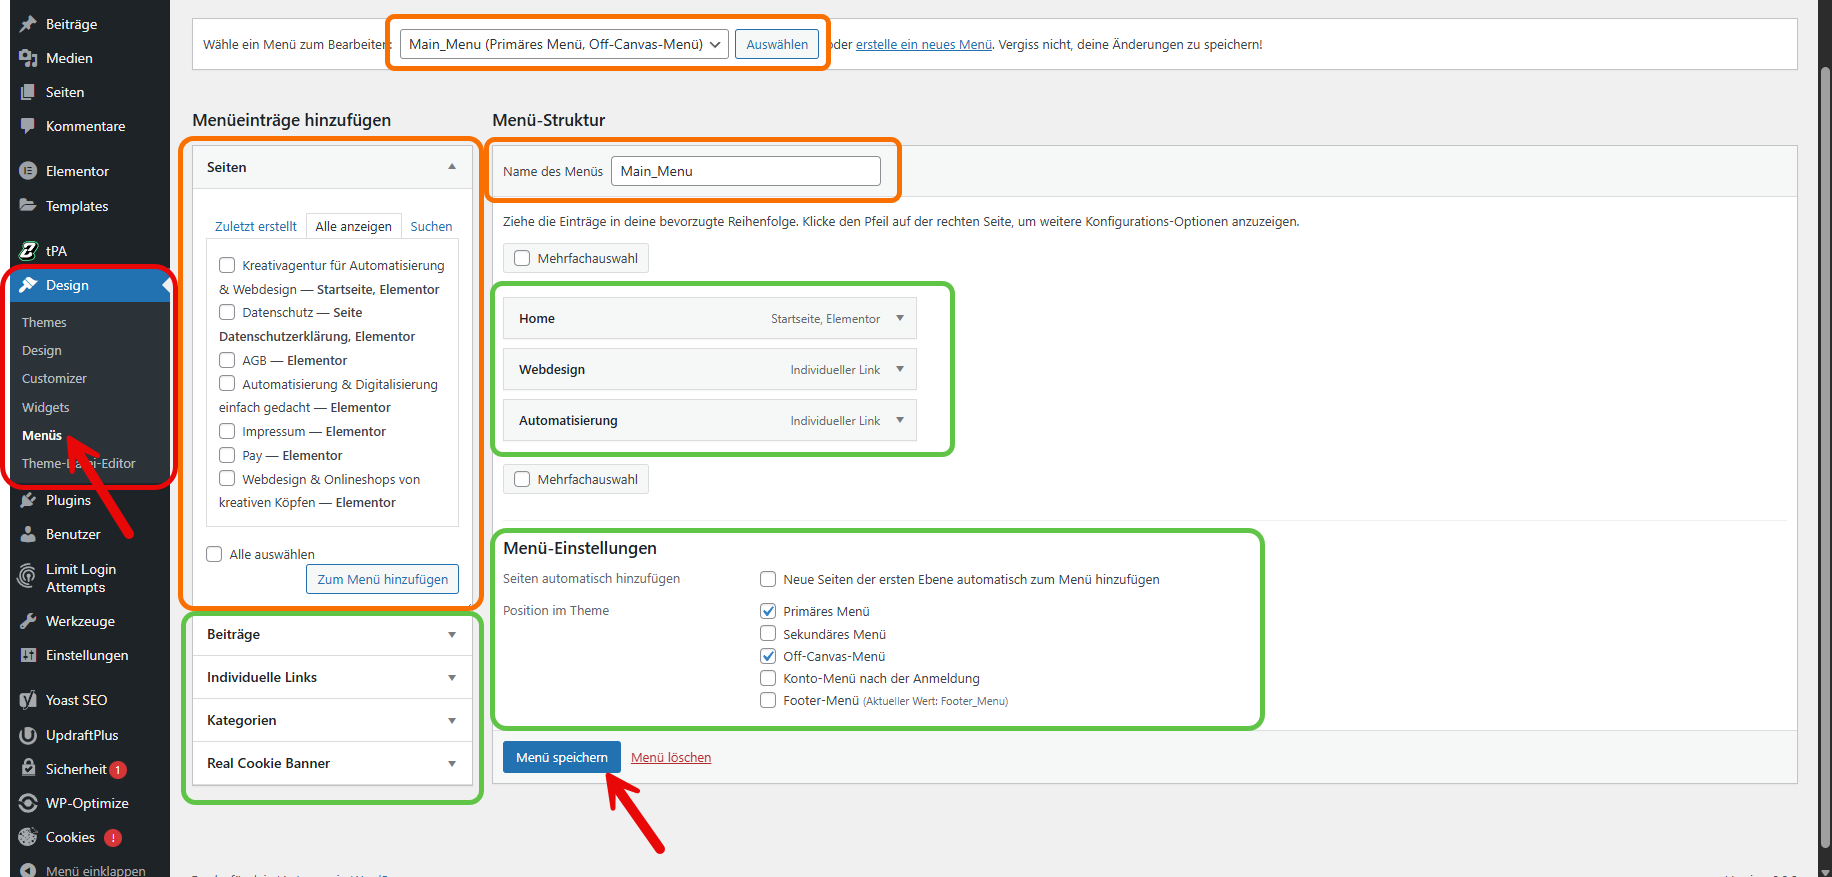Check the Kreativagentur für Automatisierung page checkbox

click(227, 265)
